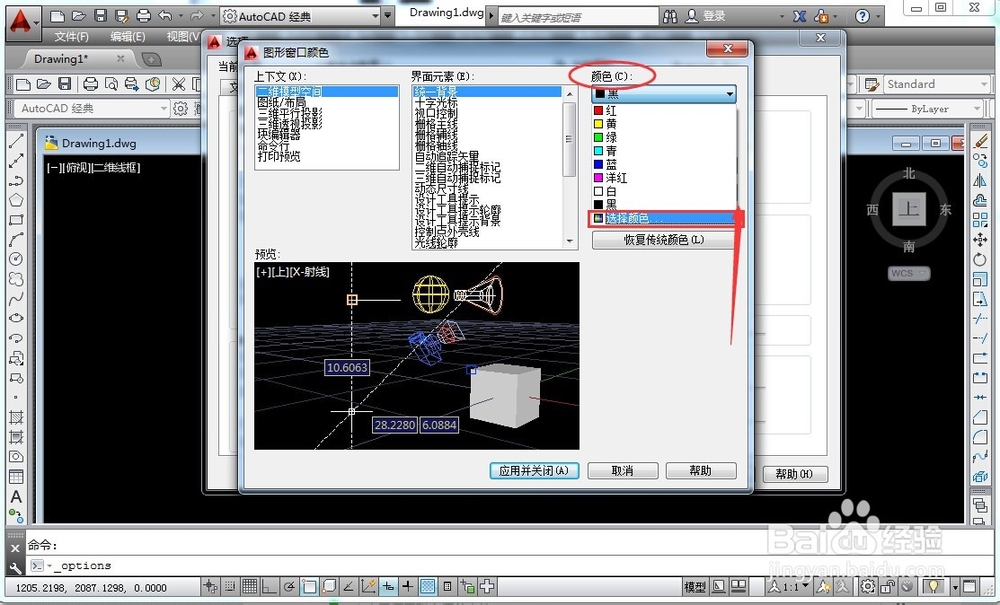Select the Circle tool in draw toolbar
Screen dimensions: 1000x605
coord(16,259)
